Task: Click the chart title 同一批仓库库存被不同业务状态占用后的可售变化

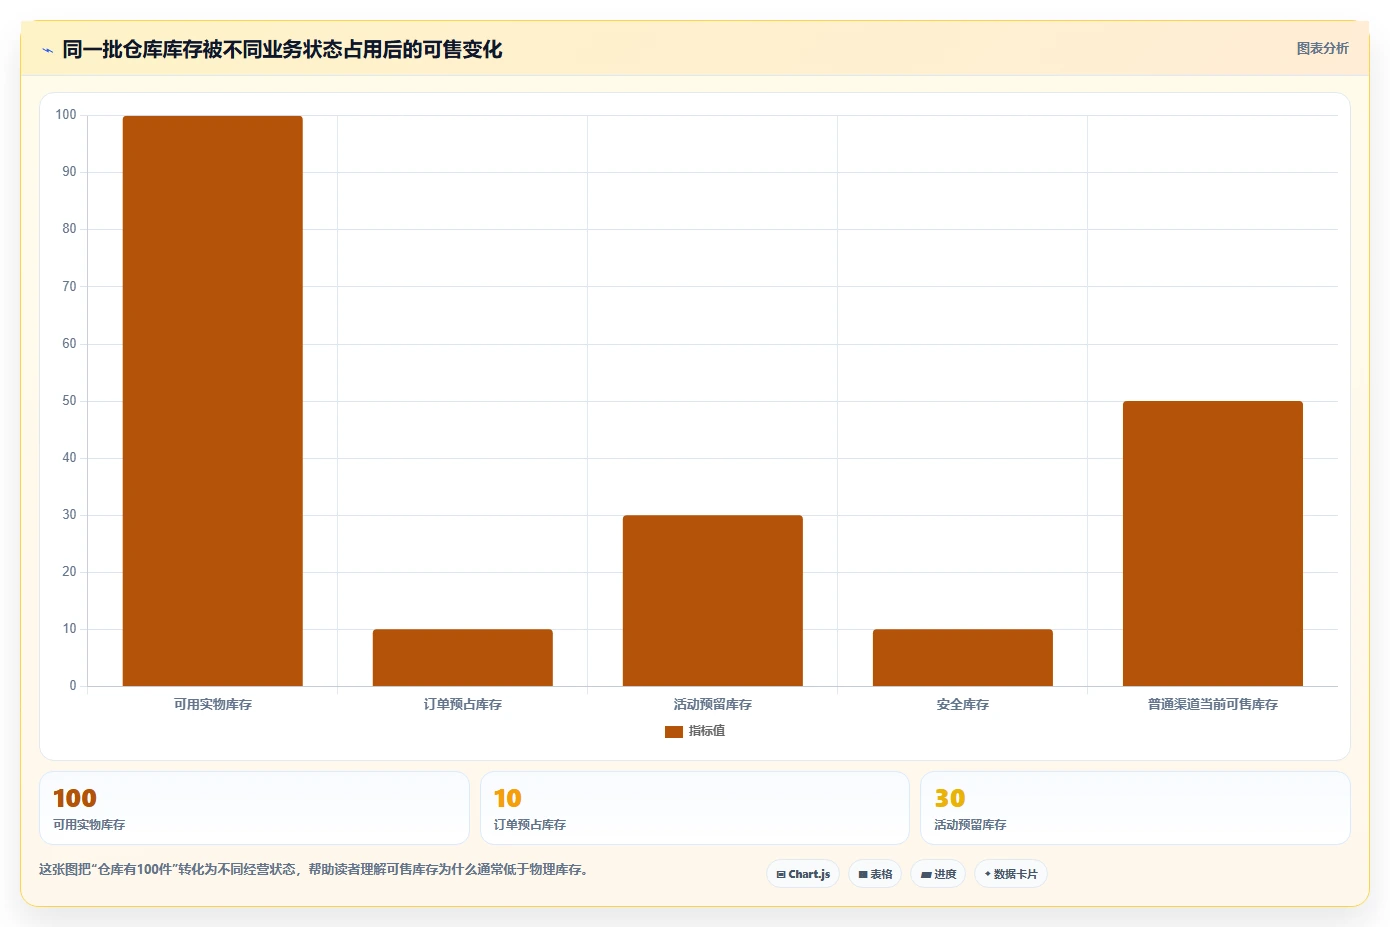Action: point(282,49)
